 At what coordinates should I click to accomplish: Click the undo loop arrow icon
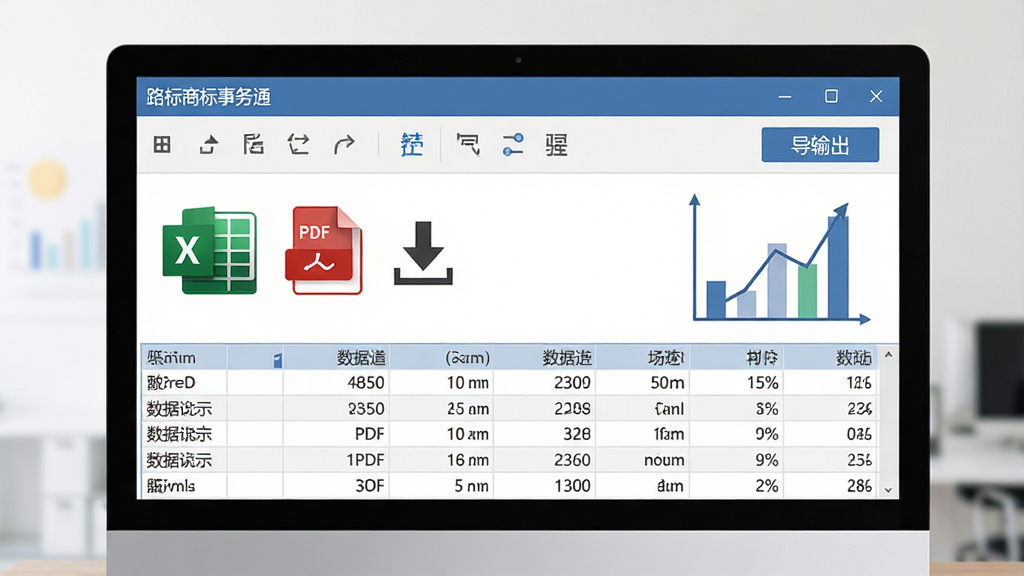[x=298, y=144]
